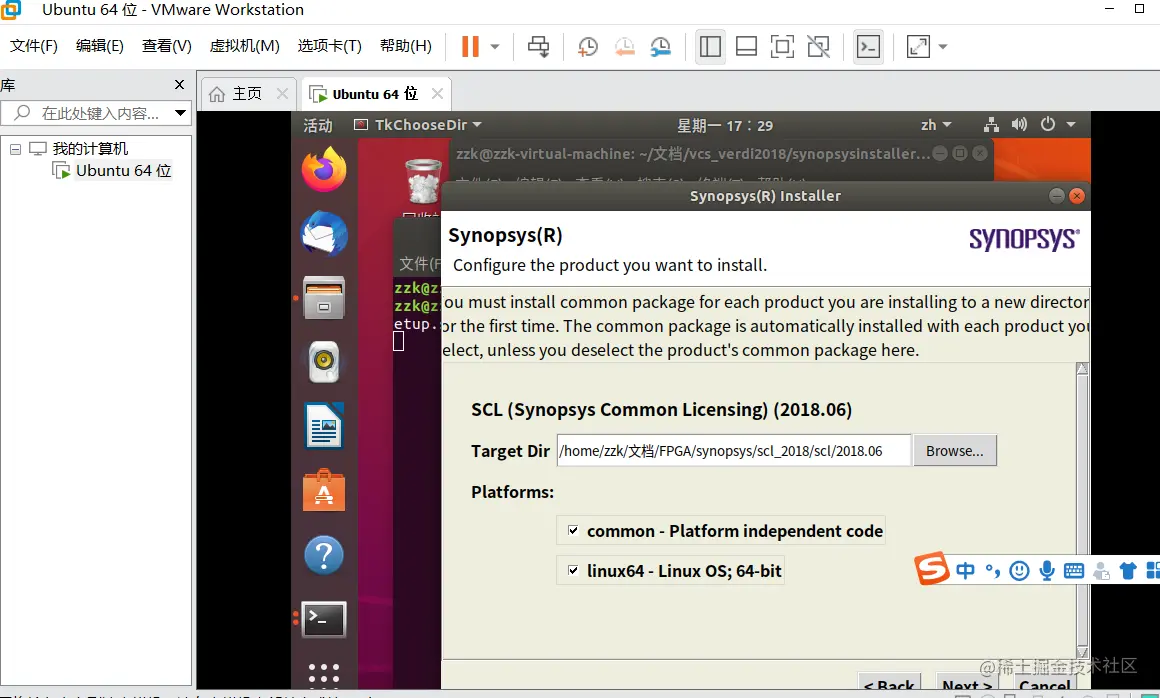Open the 编辑(E) menu
The width and height of the screenshot is (1160, 698).
99,46
